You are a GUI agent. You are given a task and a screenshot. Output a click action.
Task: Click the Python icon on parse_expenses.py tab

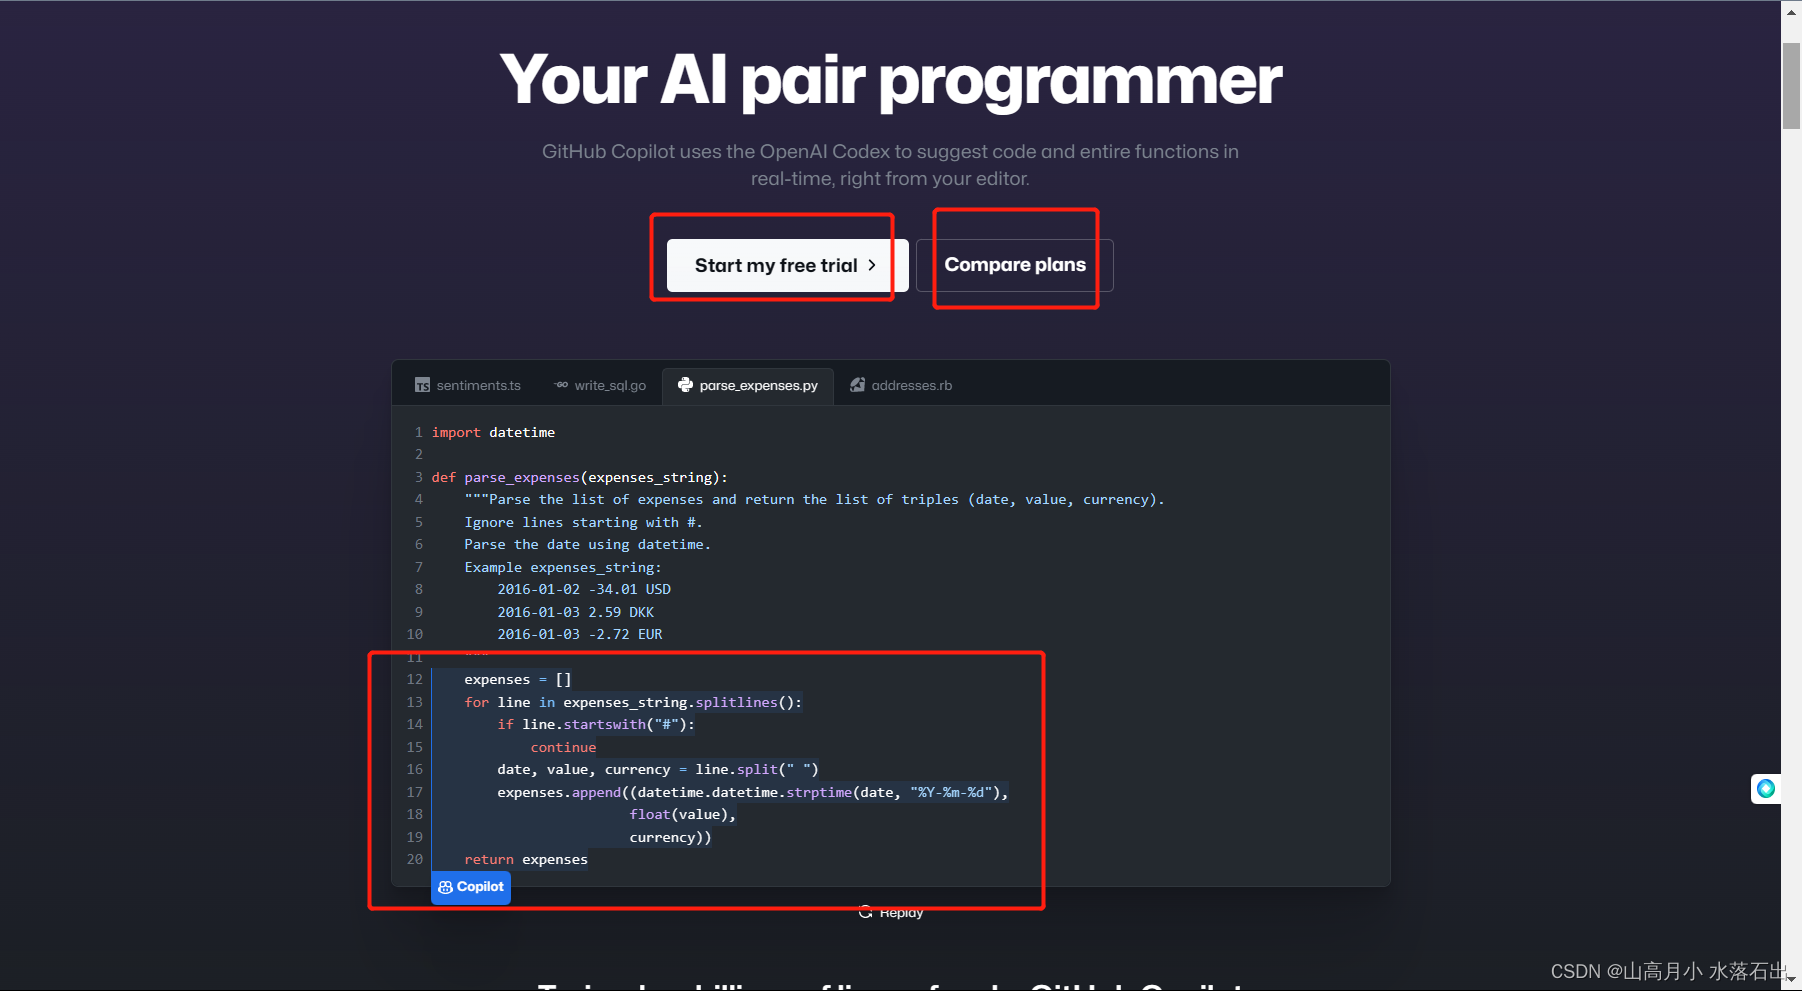coord(685,385)
